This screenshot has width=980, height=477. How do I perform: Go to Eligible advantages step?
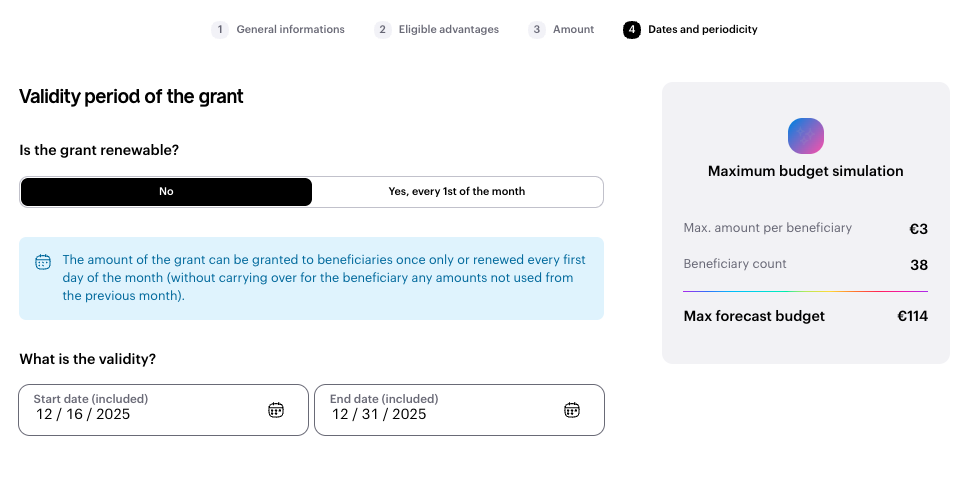point(448,30)
